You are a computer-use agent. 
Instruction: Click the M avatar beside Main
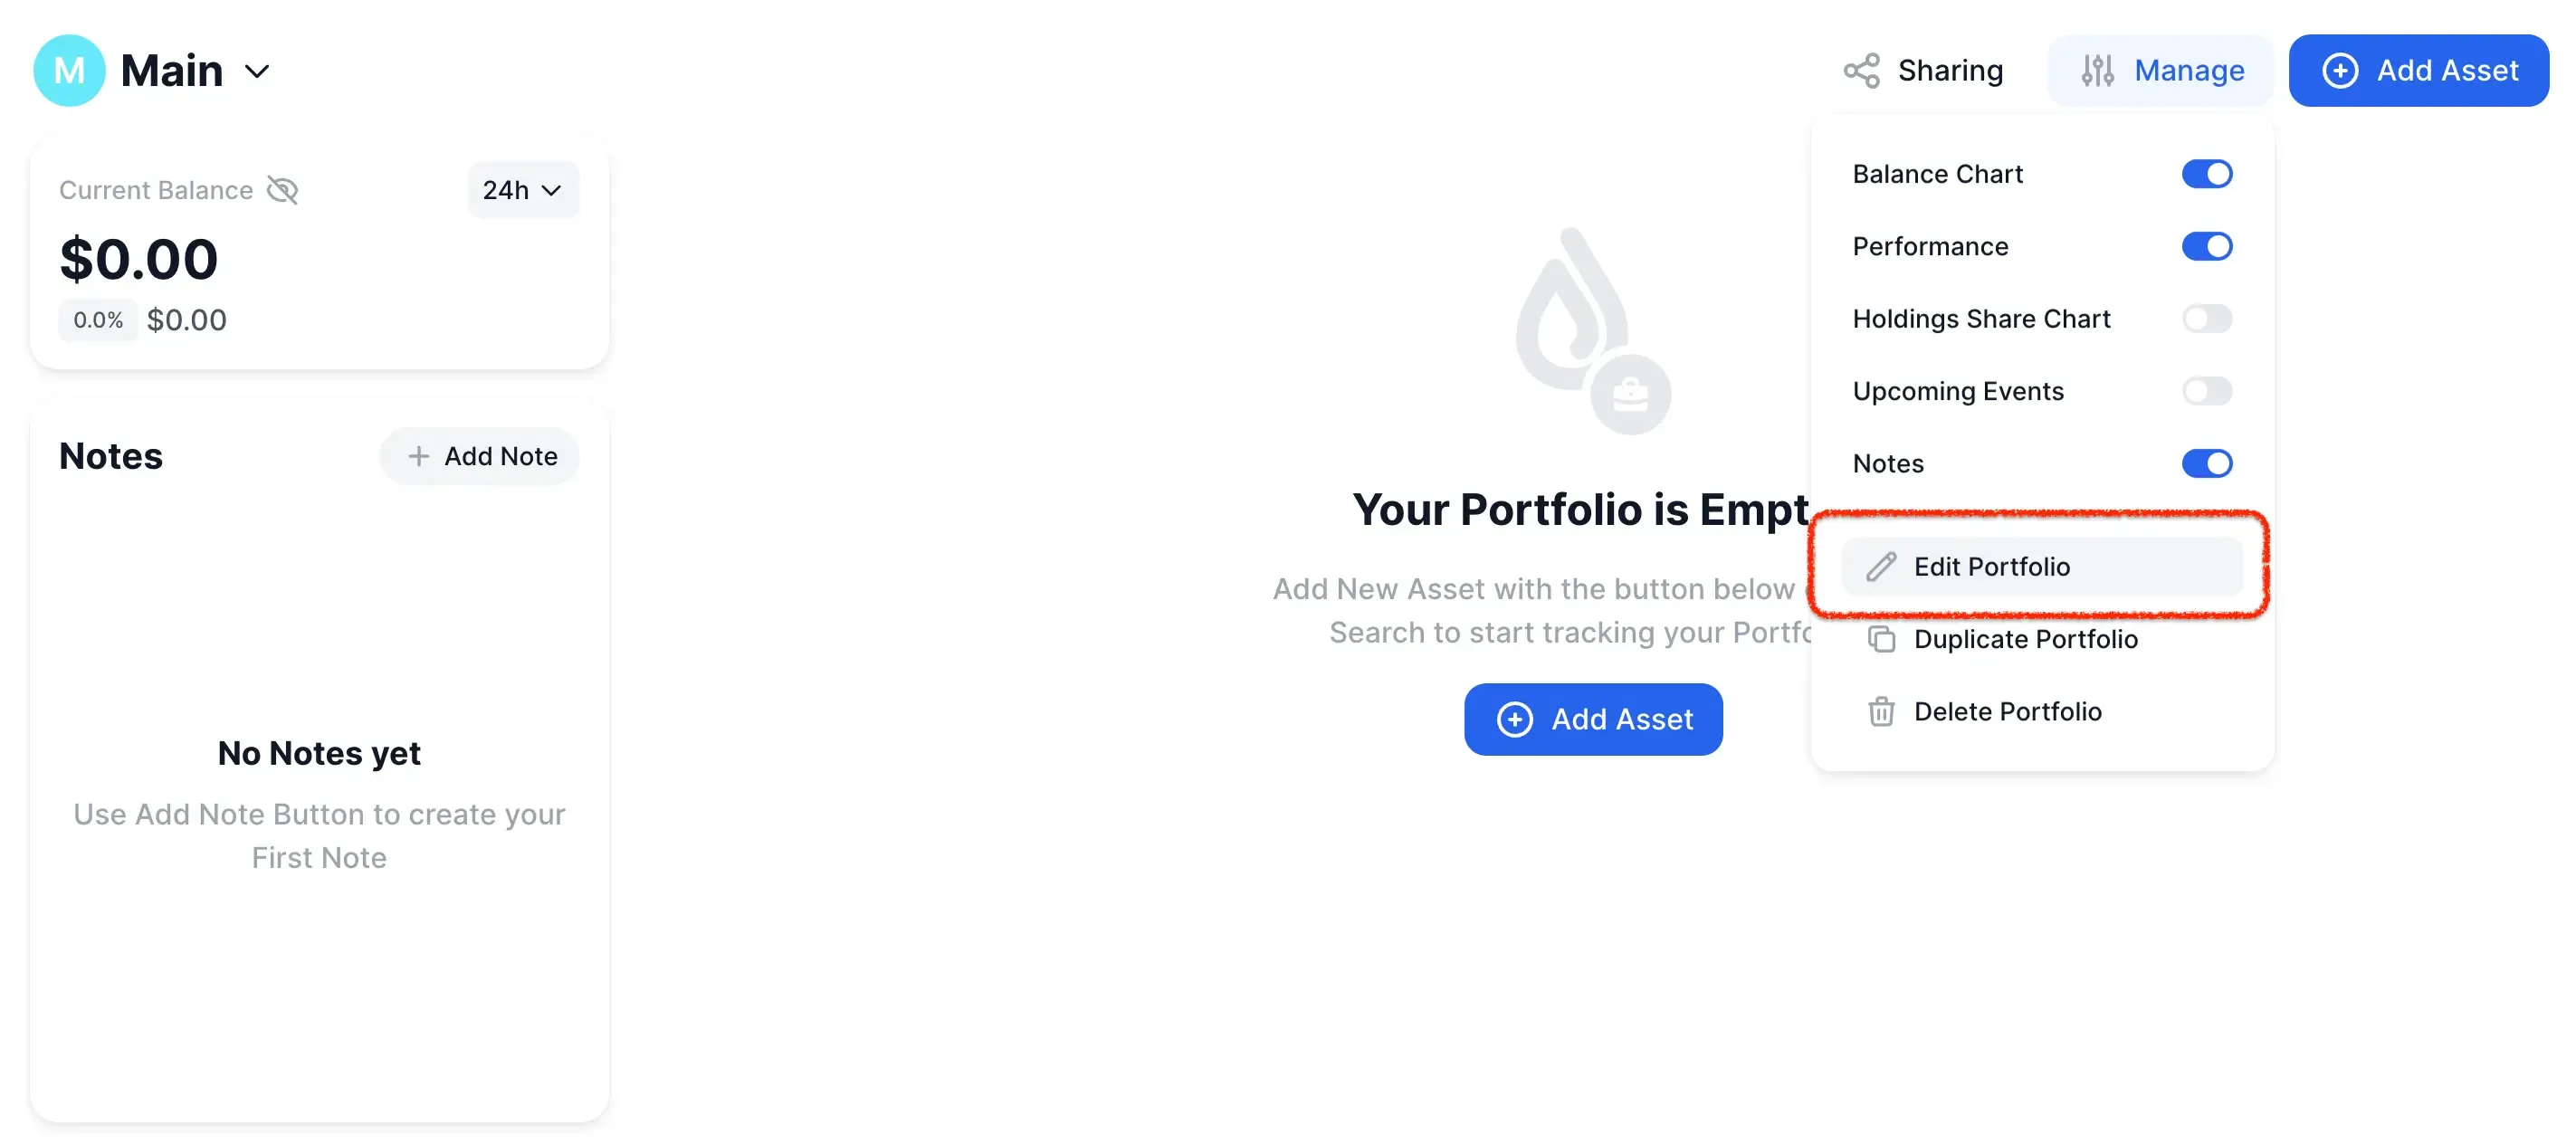tap(68, 70)
